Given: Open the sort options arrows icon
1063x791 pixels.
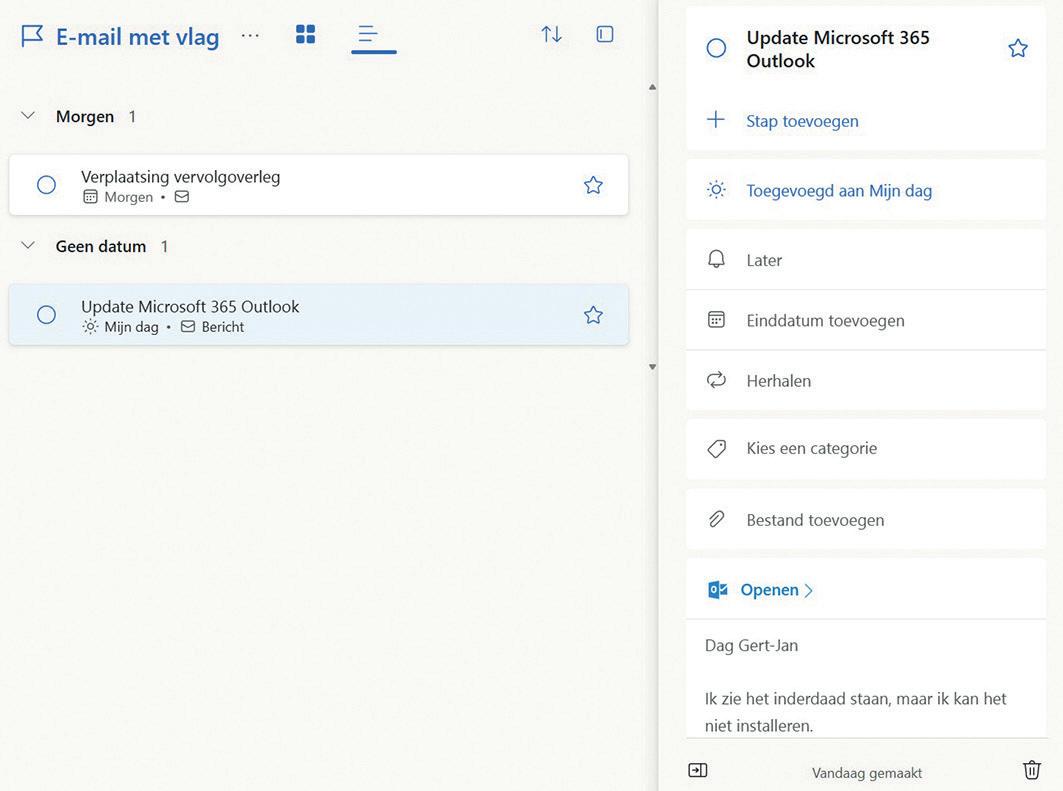Looking at the screenshot, I should point(551,34).
